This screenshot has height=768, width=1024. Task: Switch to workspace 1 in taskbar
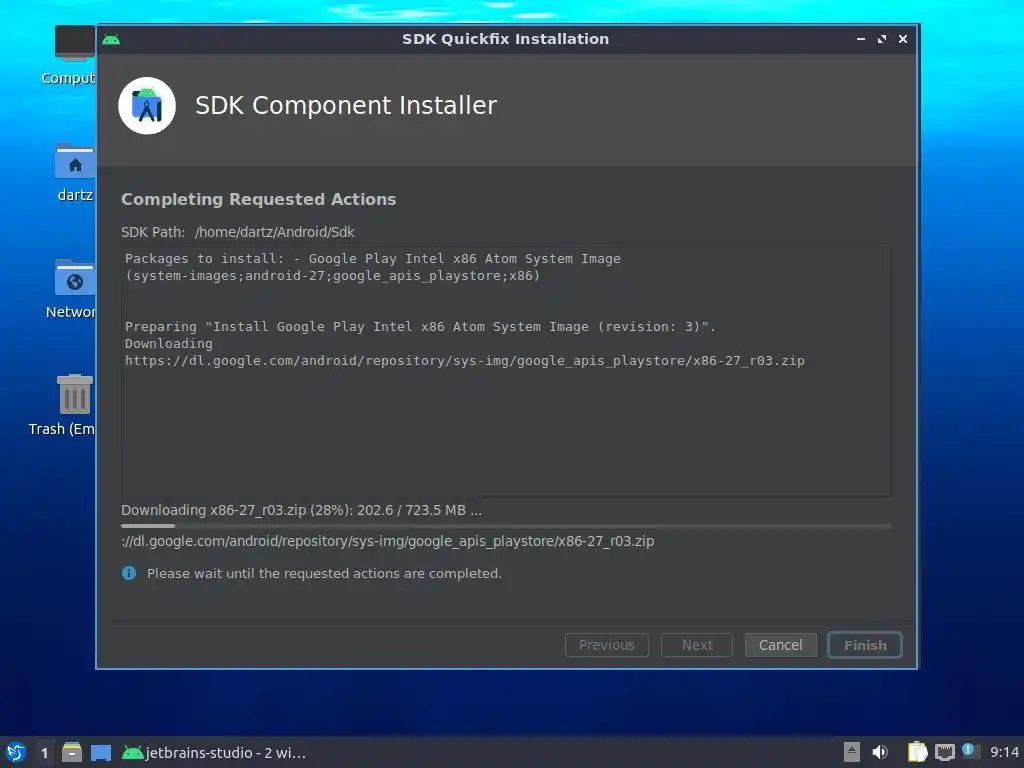click(x=44, y=752)
